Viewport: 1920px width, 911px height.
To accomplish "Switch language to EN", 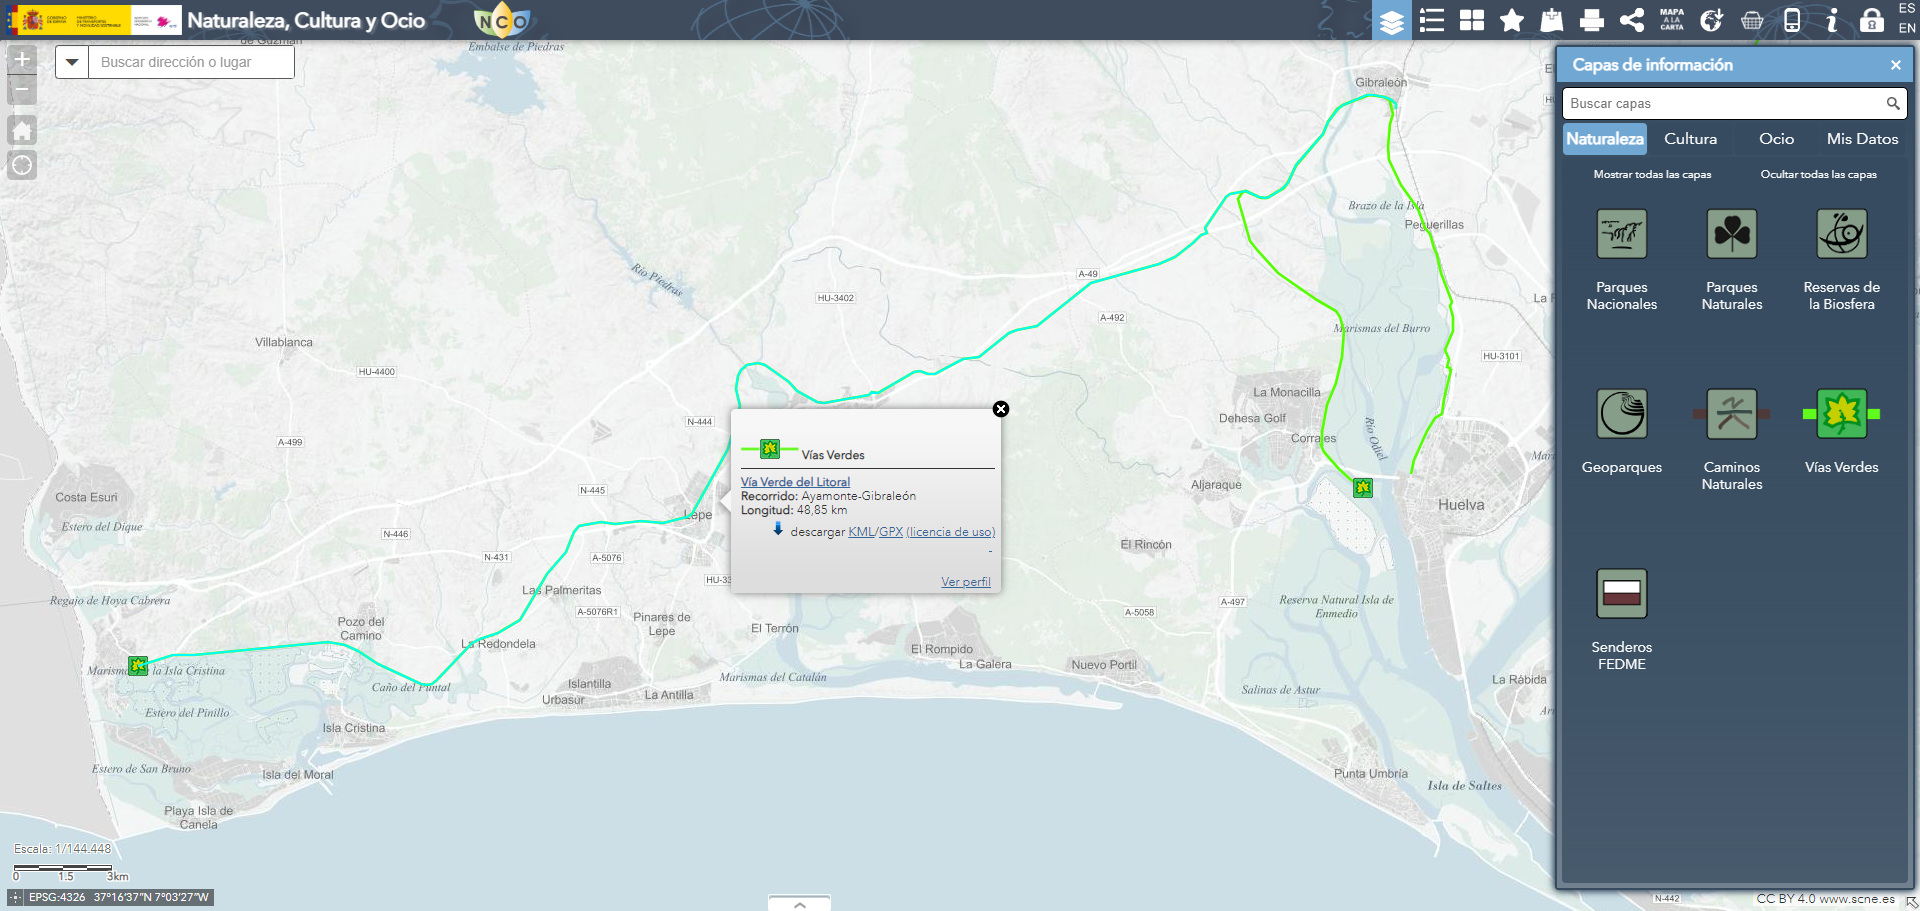I will [x=1907, y=28].
